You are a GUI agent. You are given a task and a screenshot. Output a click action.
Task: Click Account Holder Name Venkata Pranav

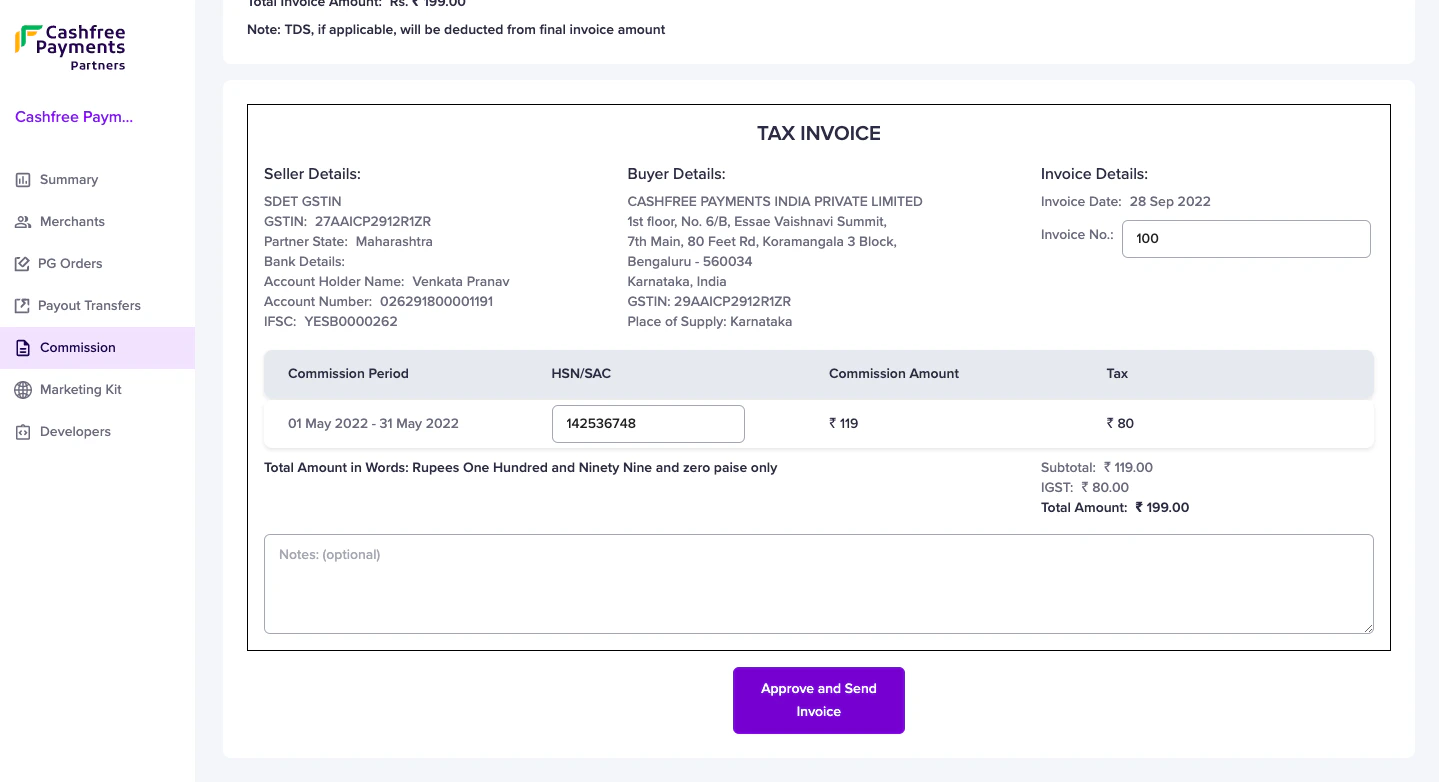tap(387, 282)
